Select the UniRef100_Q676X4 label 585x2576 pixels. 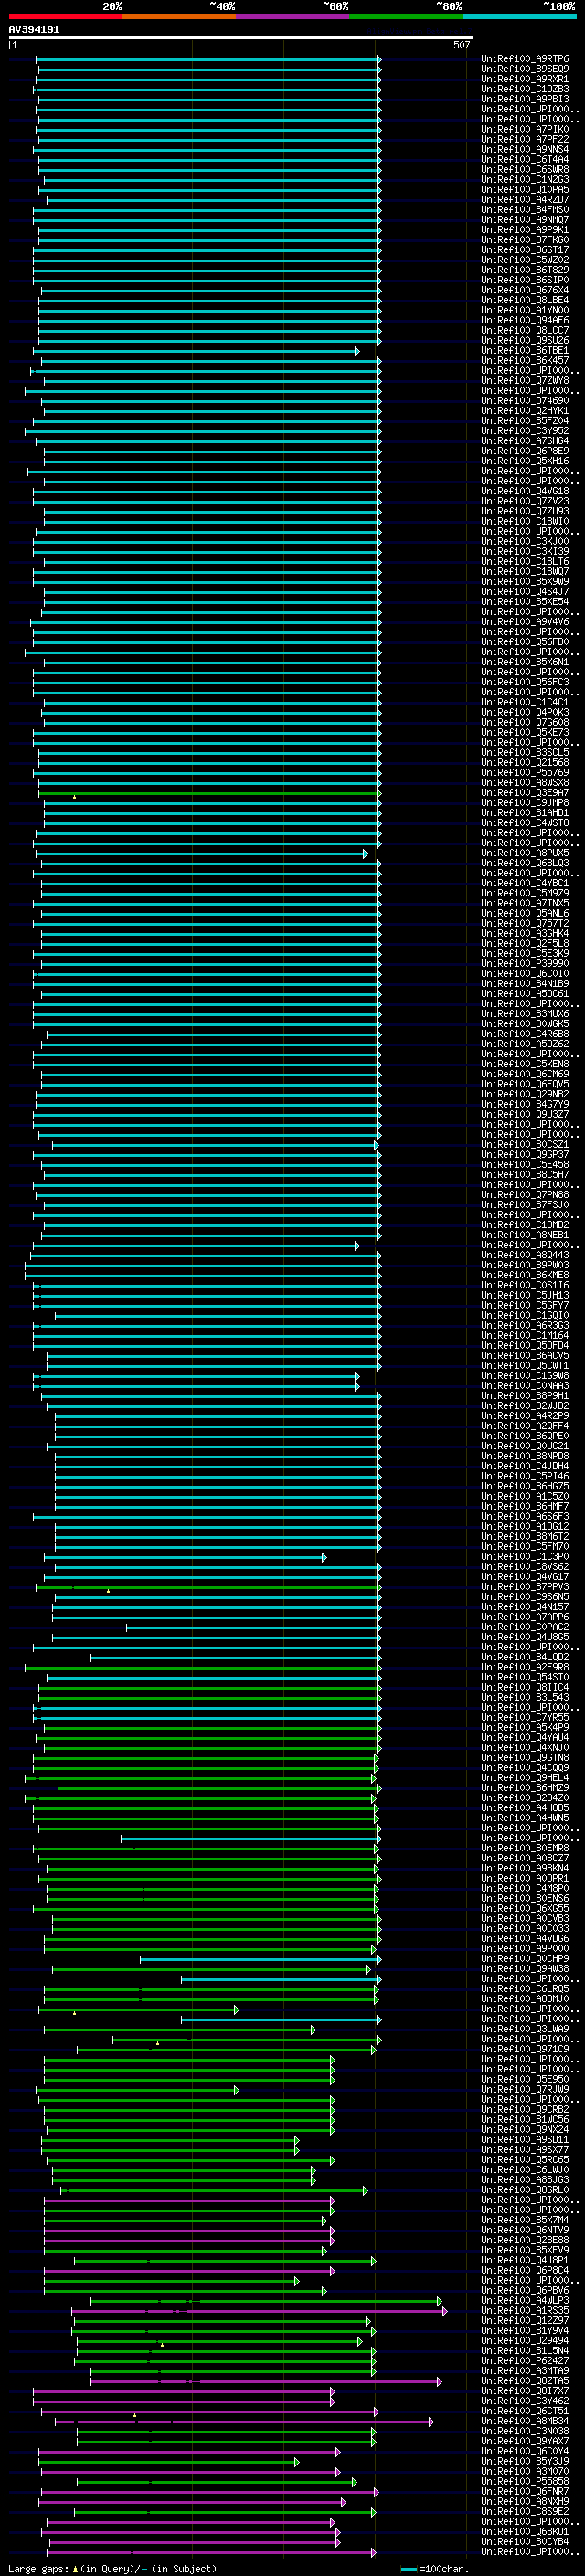click(525, 290)
